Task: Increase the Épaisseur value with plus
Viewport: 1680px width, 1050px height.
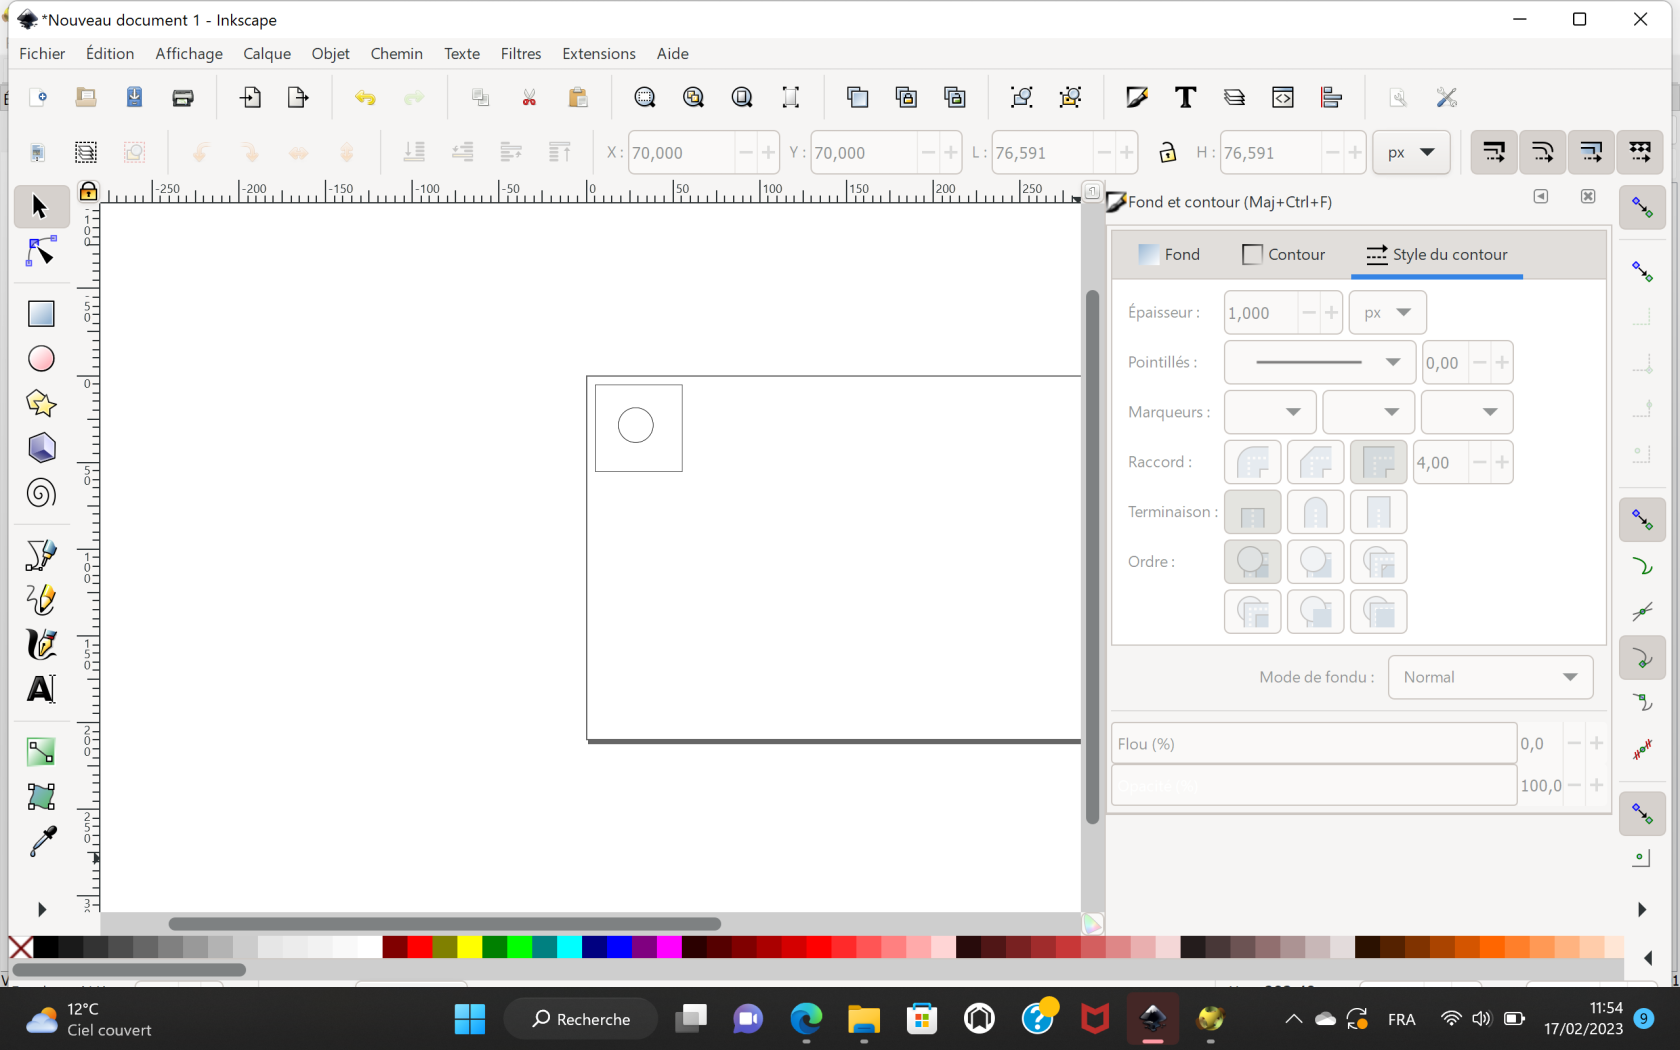Action: click(1331, 313)
